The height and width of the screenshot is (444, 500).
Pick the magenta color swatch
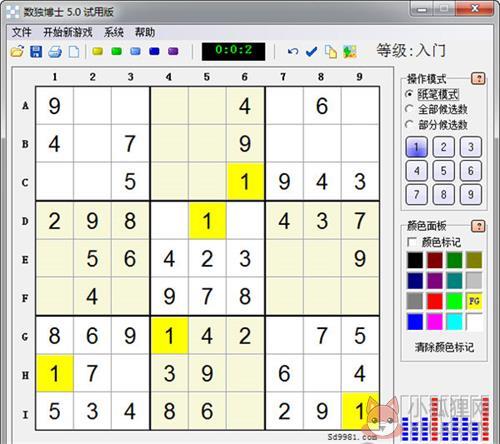coord(435,322)
